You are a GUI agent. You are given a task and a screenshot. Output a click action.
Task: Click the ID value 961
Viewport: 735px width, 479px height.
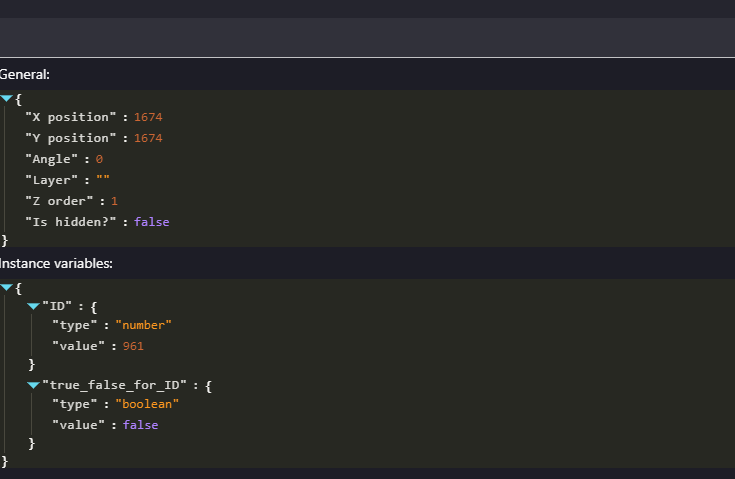(133, 346)
